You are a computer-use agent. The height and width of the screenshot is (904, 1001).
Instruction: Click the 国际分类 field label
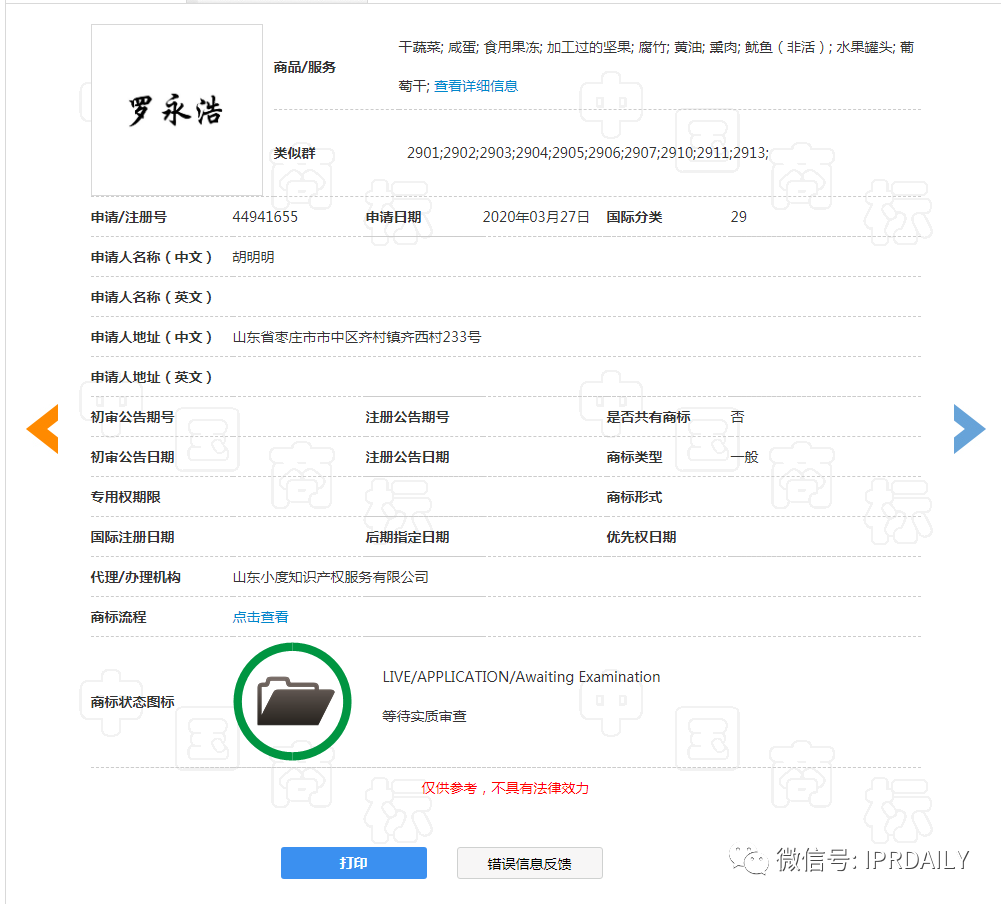click(x=634, y=217)
